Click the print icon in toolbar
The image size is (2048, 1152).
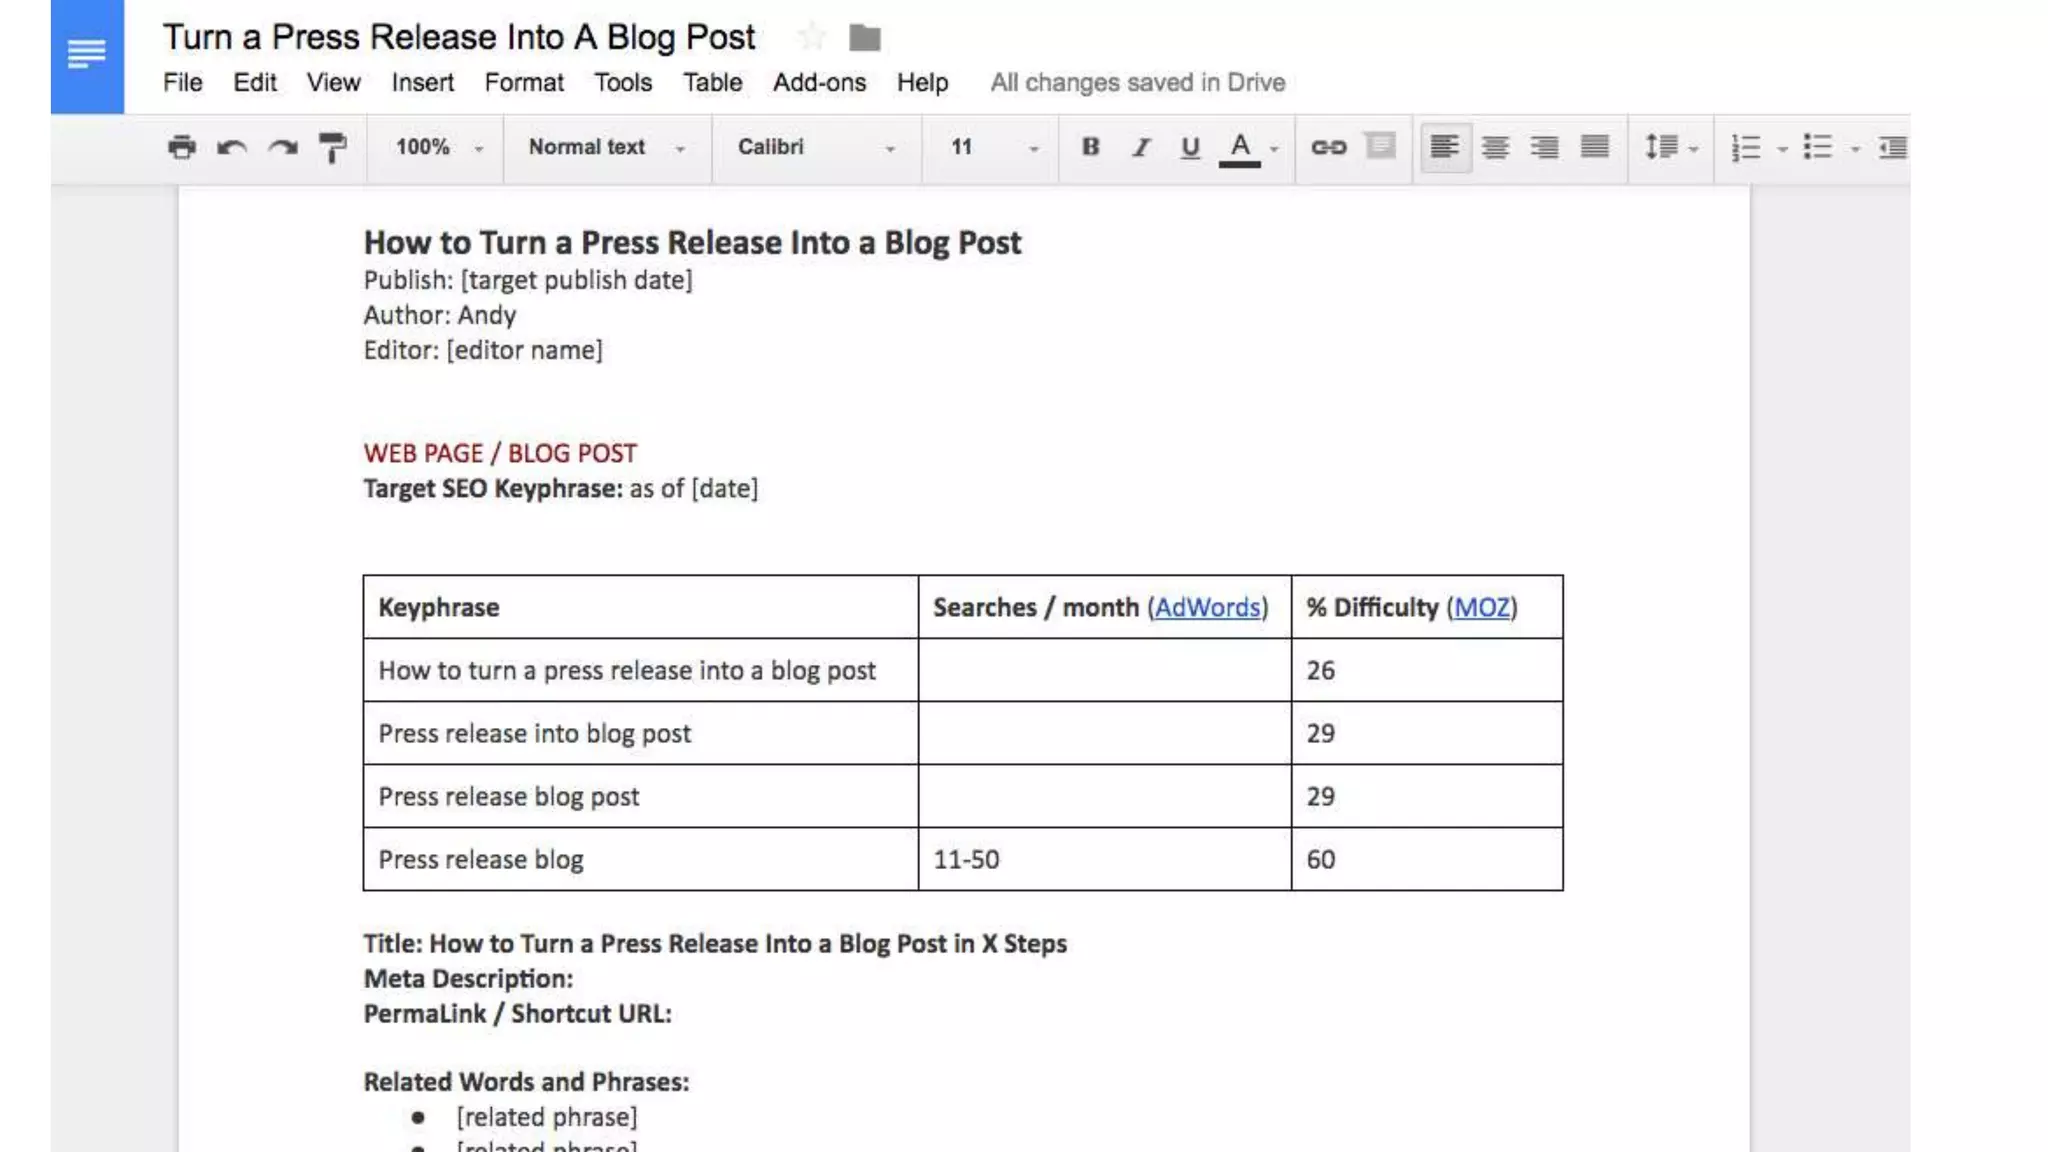click(181, 147)
